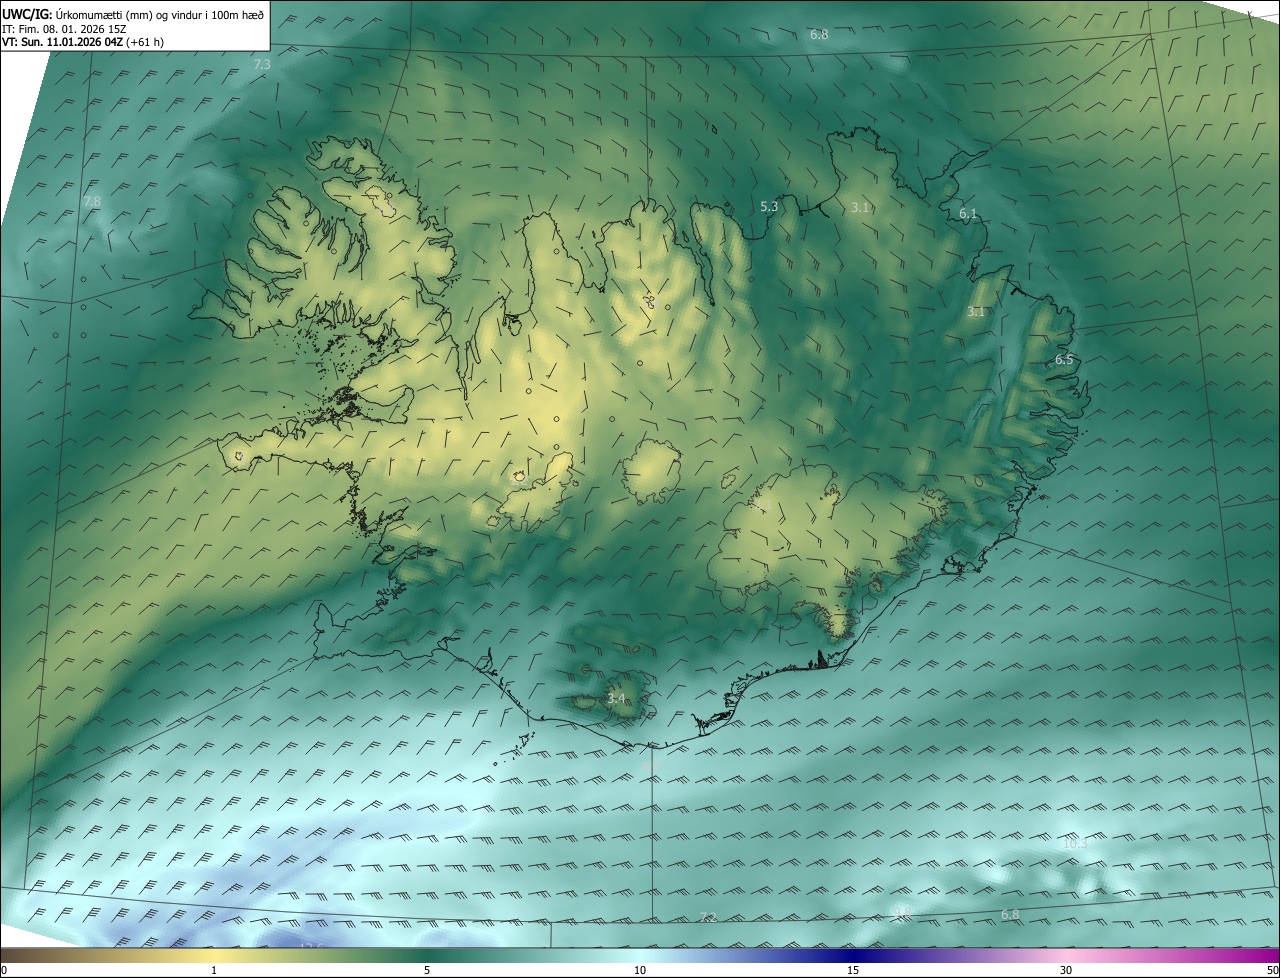Pick the yellow colorbar swatch above label 1

coord(214,956)
